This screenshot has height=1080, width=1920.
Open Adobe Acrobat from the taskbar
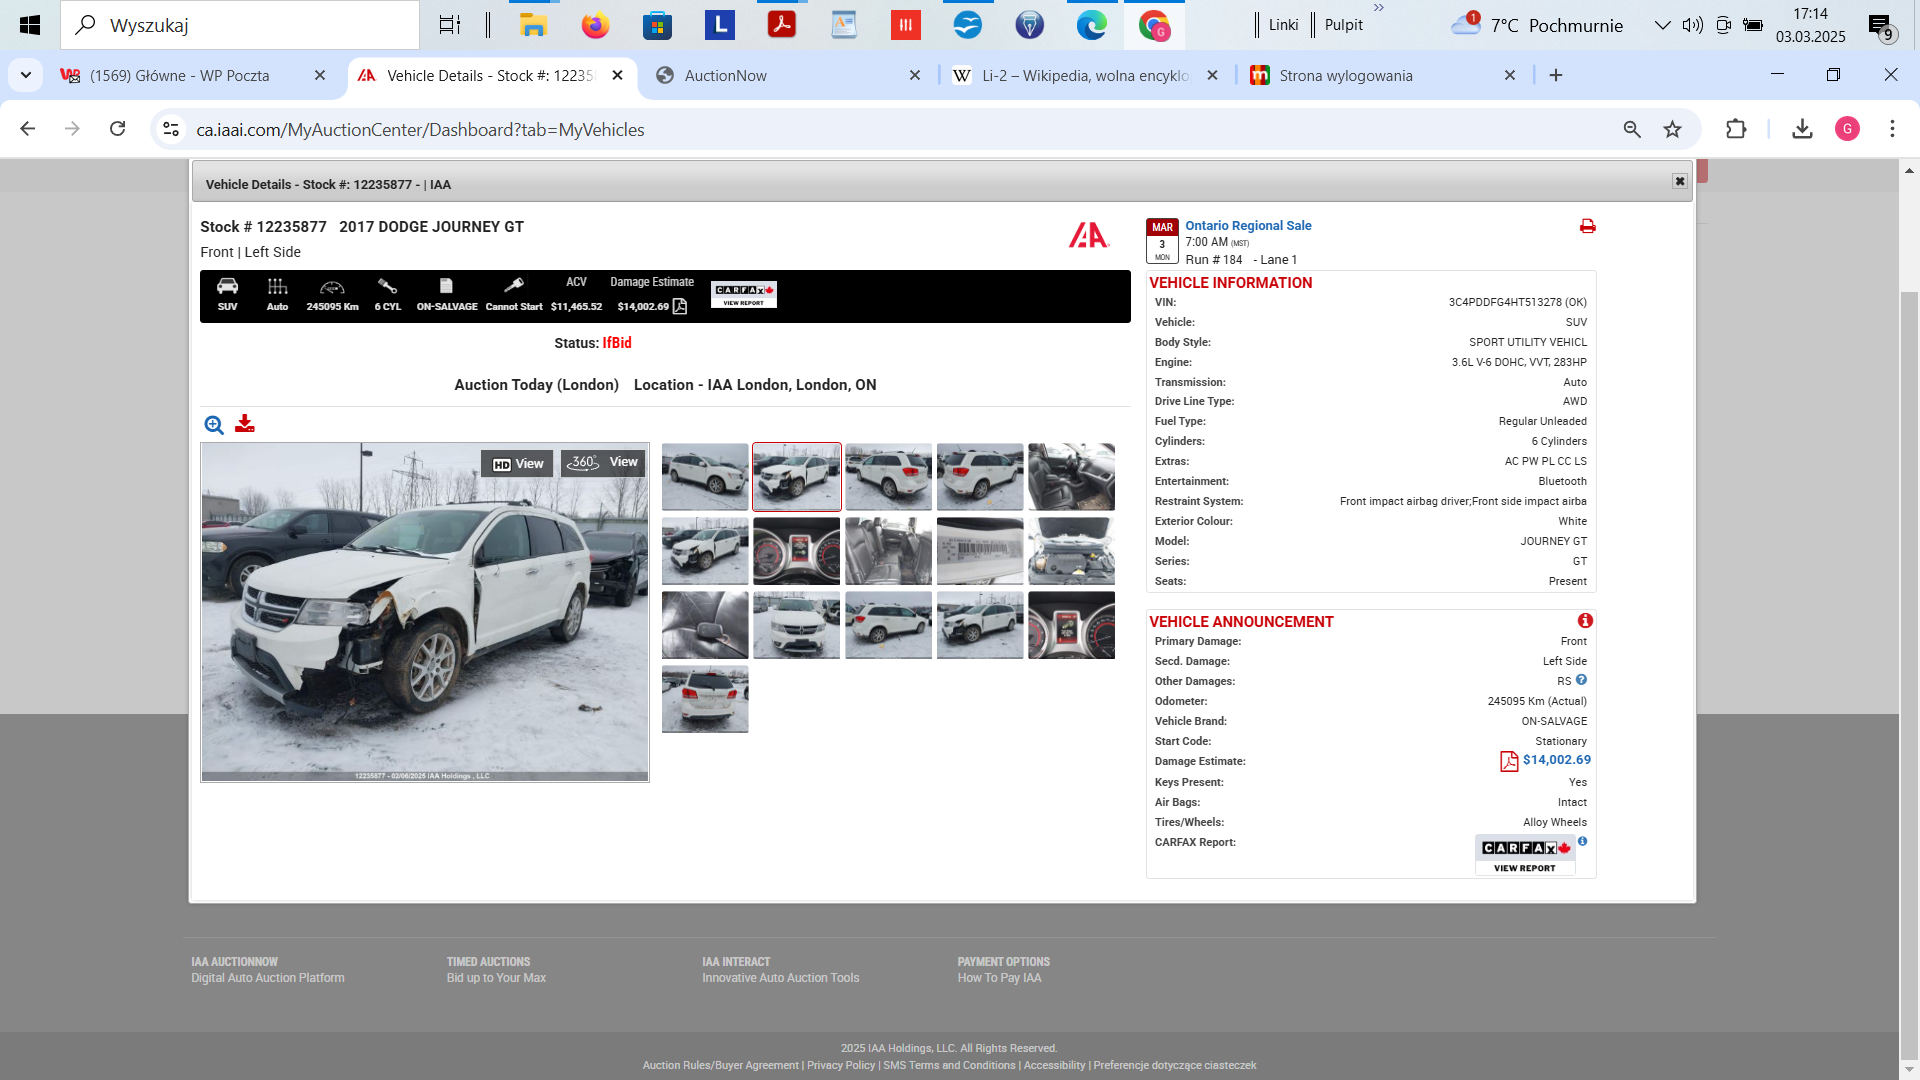coord(781,25)
